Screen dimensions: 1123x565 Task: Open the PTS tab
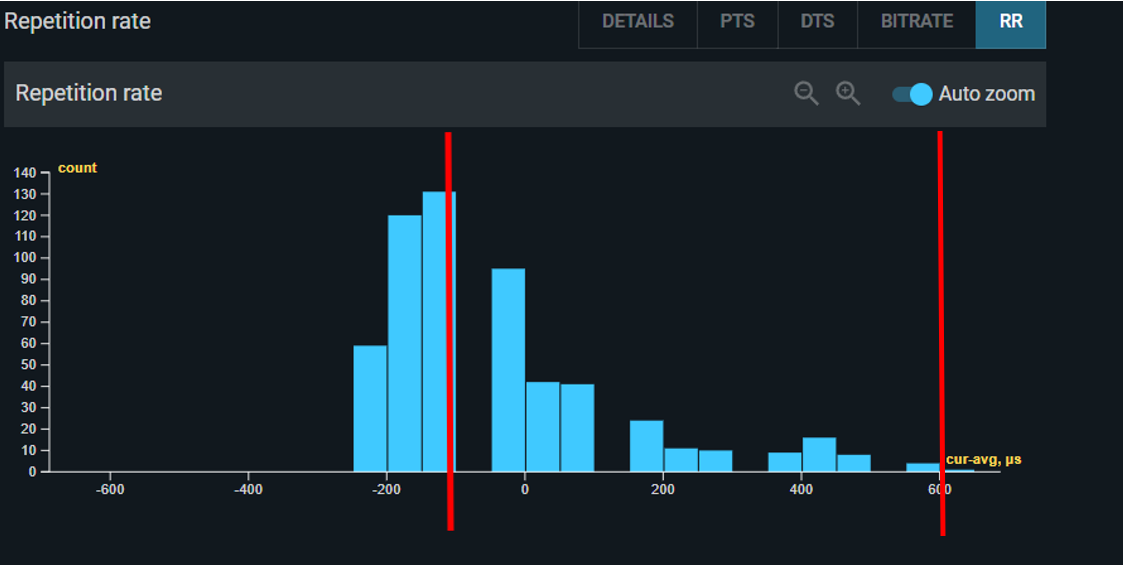click(737, 21)
